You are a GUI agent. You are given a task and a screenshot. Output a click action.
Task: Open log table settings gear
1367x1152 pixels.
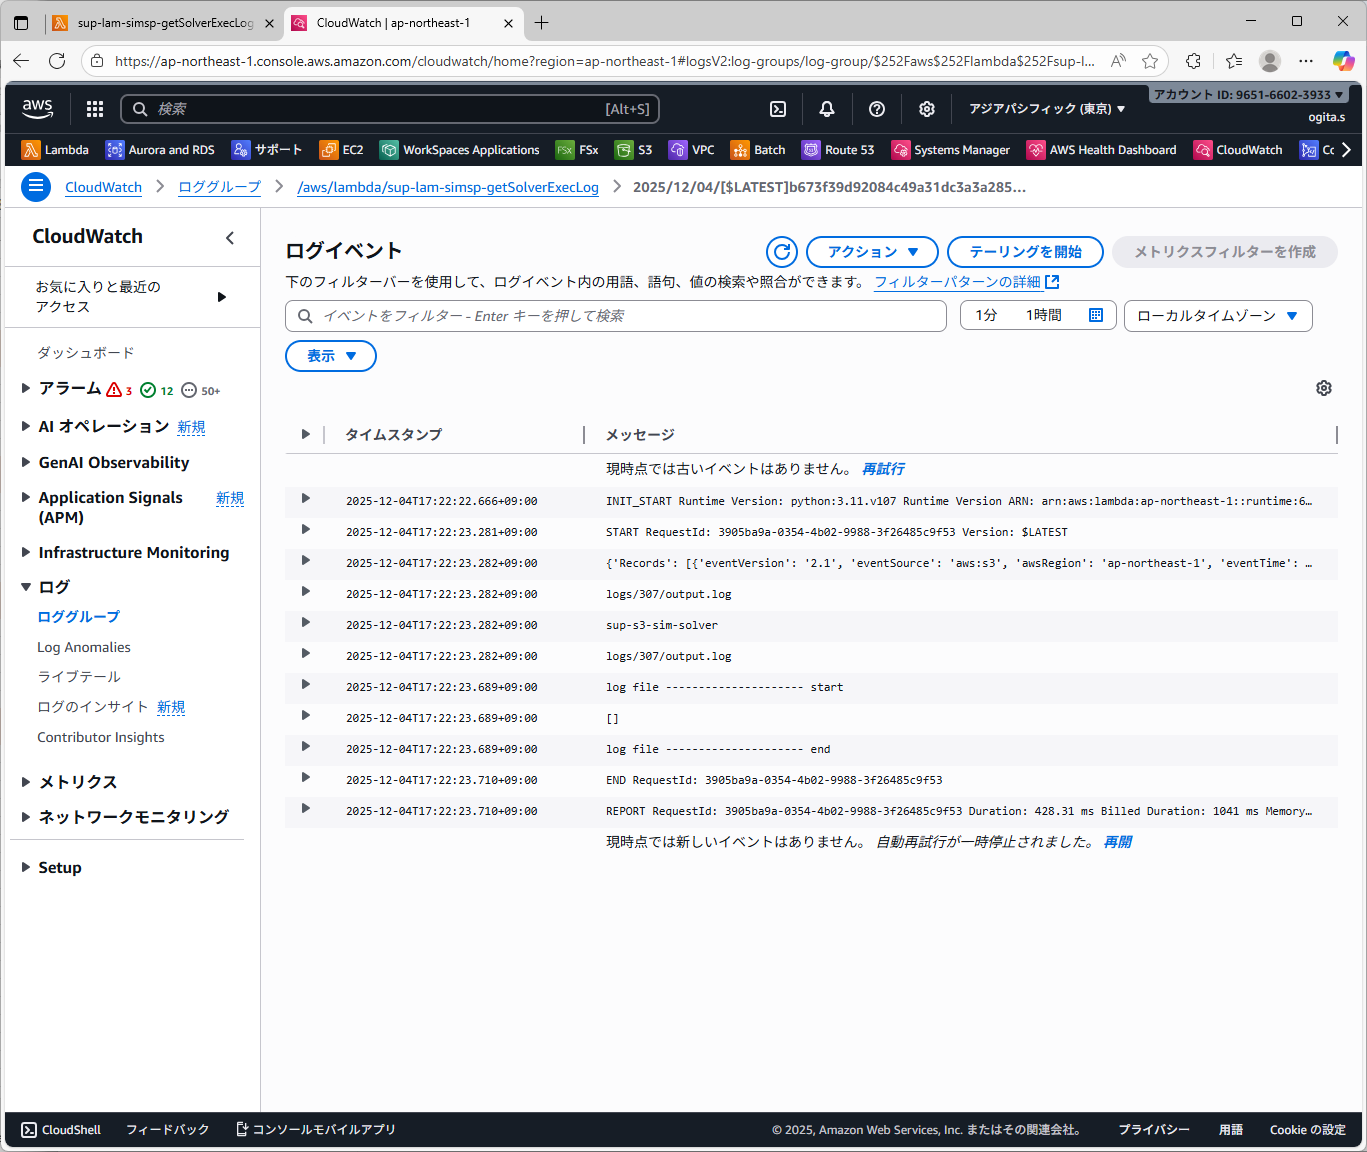(1324, 388)
